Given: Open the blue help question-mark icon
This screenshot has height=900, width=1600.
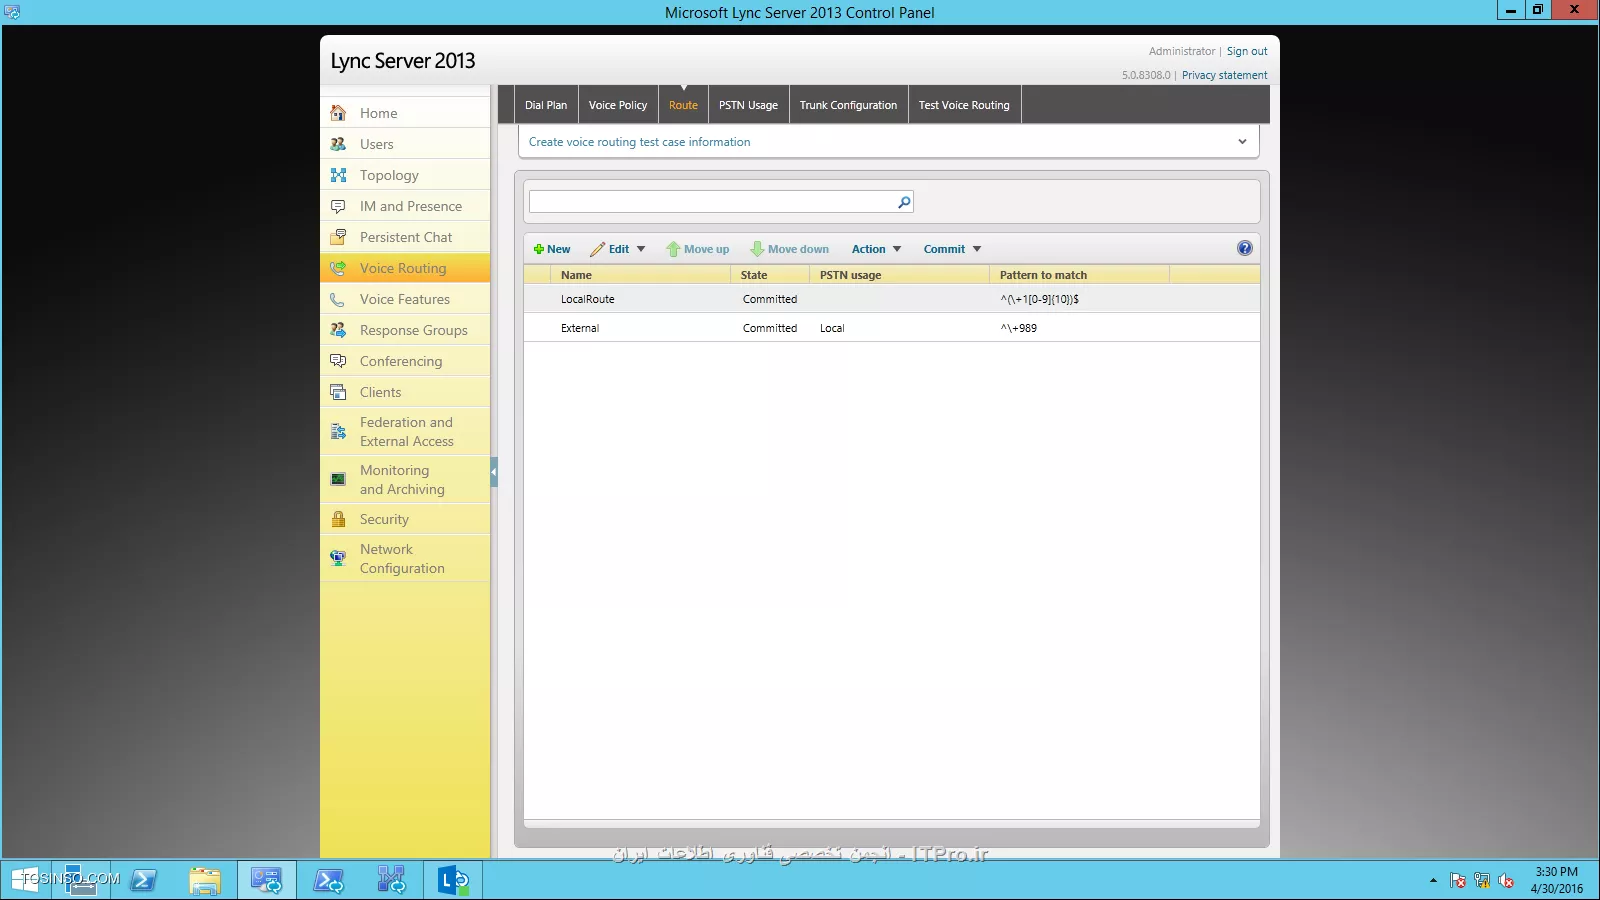Looking at the screenshot, I should pos(1245,248).
